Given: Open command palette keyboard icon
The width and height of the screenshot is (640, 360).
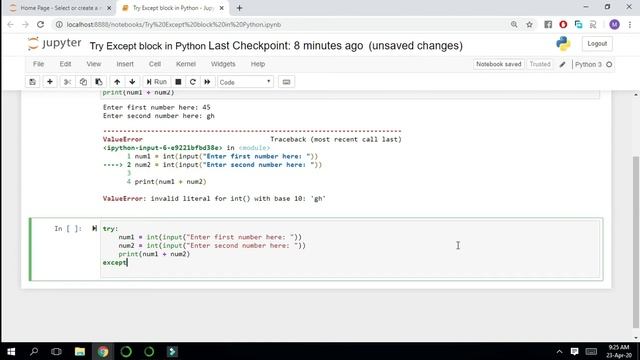Looking at the screenshot, I should pyautogui.click(x=286, y=82).
